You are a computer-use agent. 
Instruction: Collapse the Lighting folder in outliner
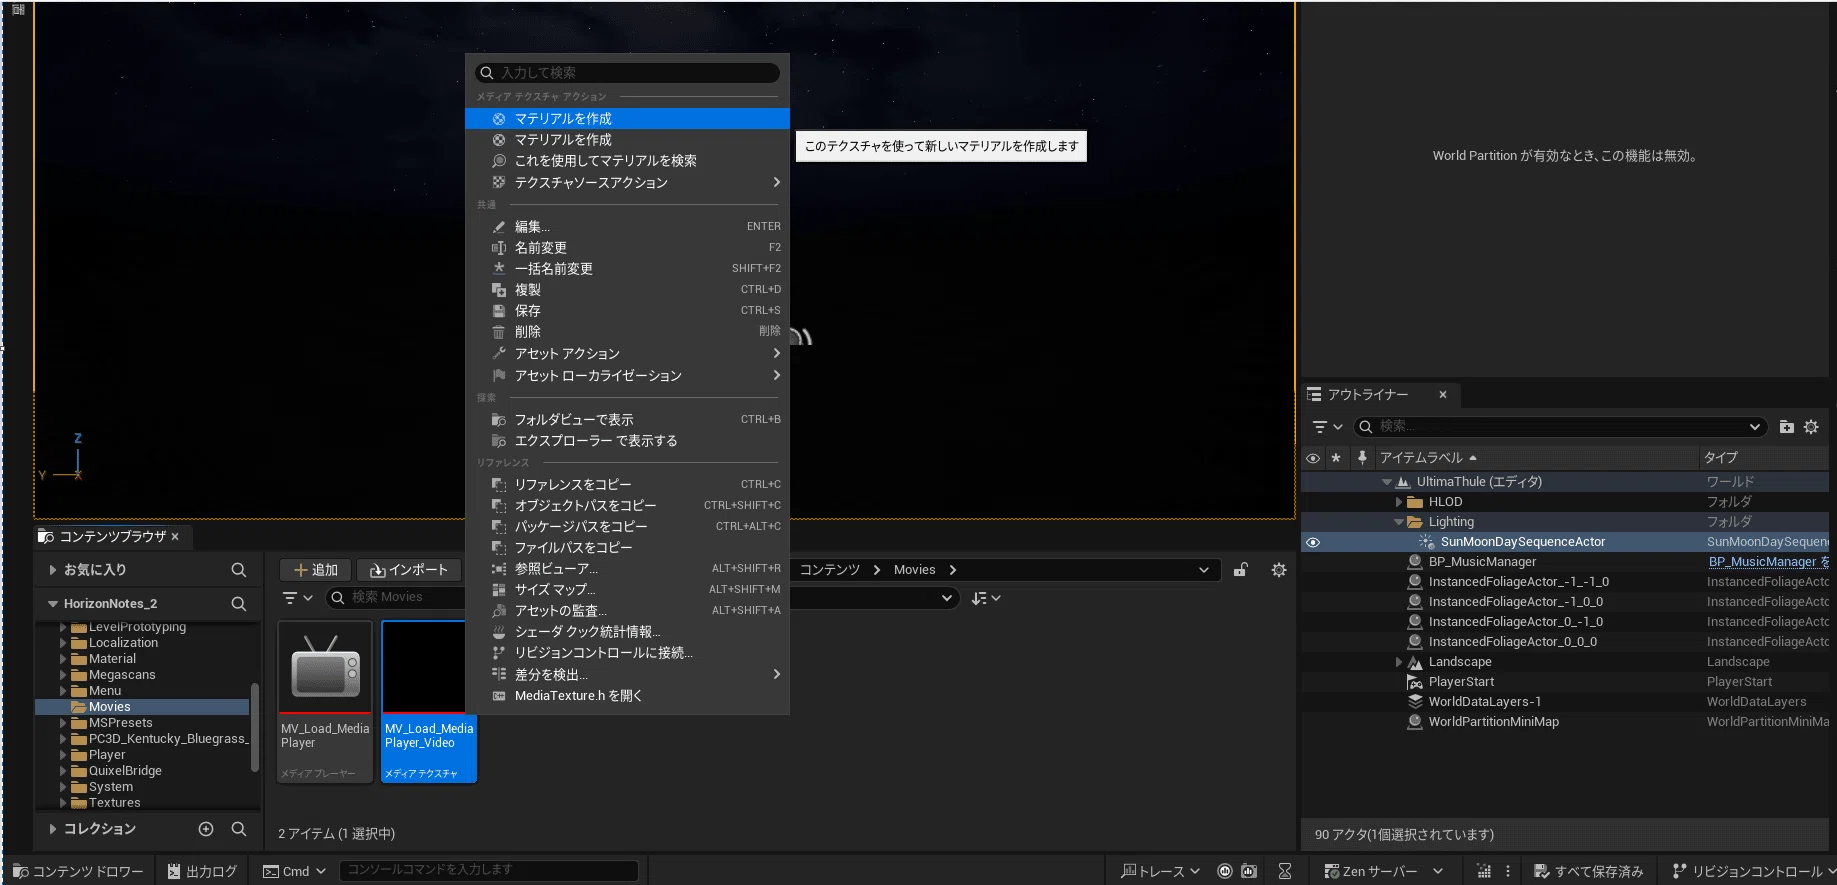[x=1398, y=522]
